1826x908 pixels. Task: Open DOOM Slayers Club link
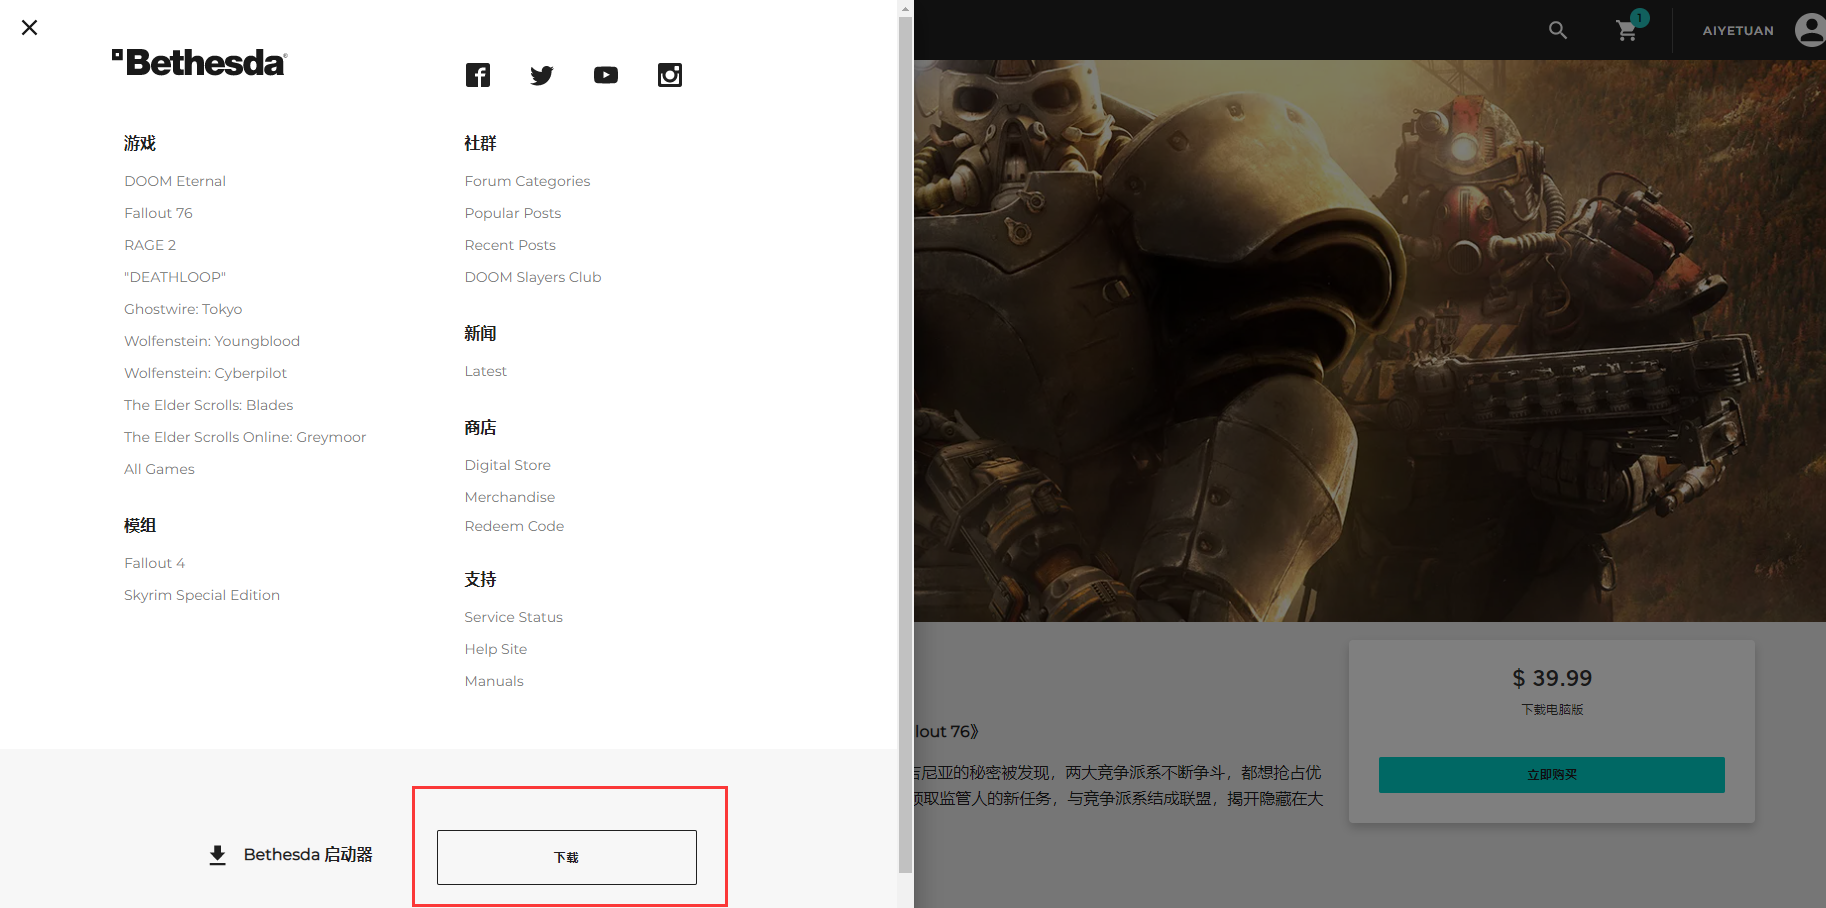533,277
